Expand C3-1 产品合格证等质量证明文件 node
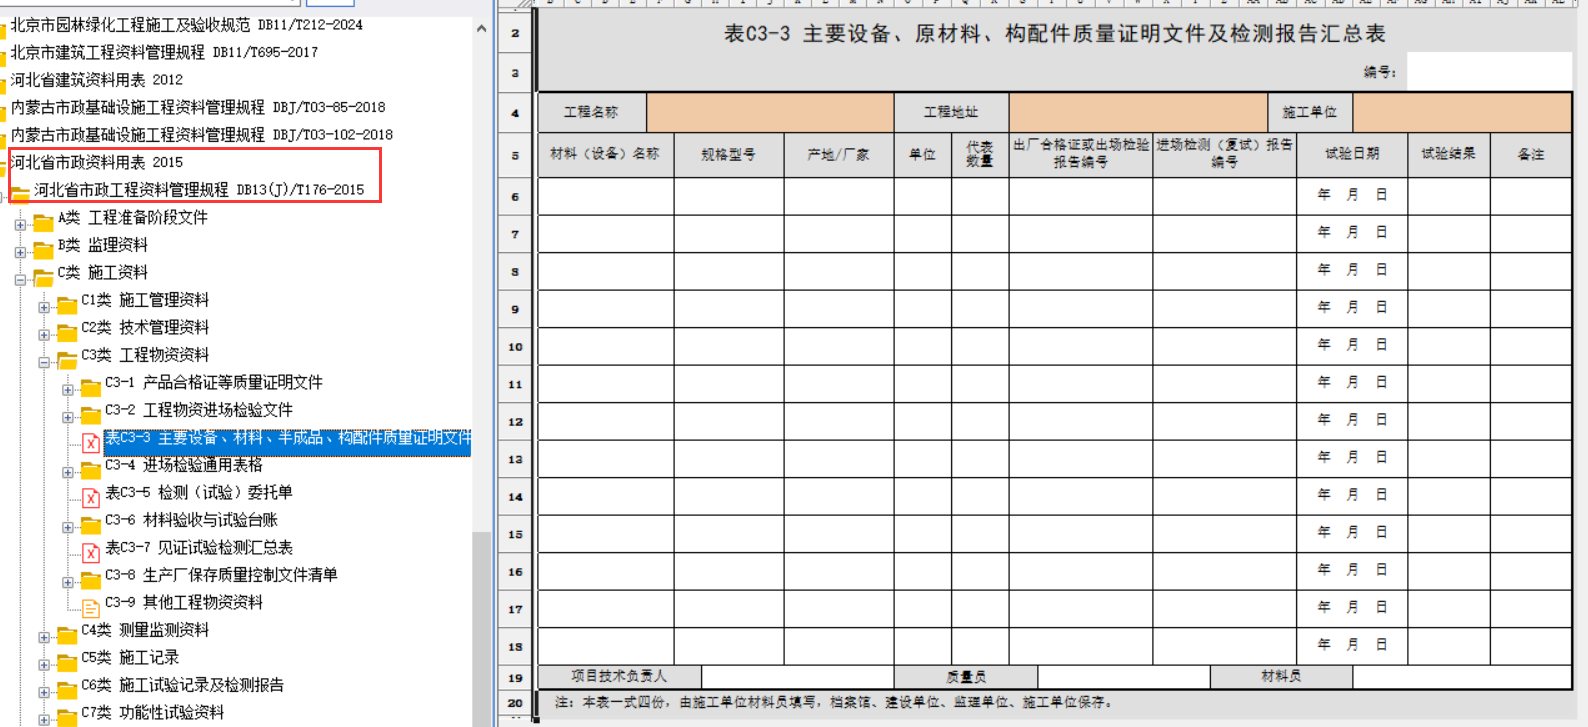Viewport: 1588px width, 727px height. point(68,390)
